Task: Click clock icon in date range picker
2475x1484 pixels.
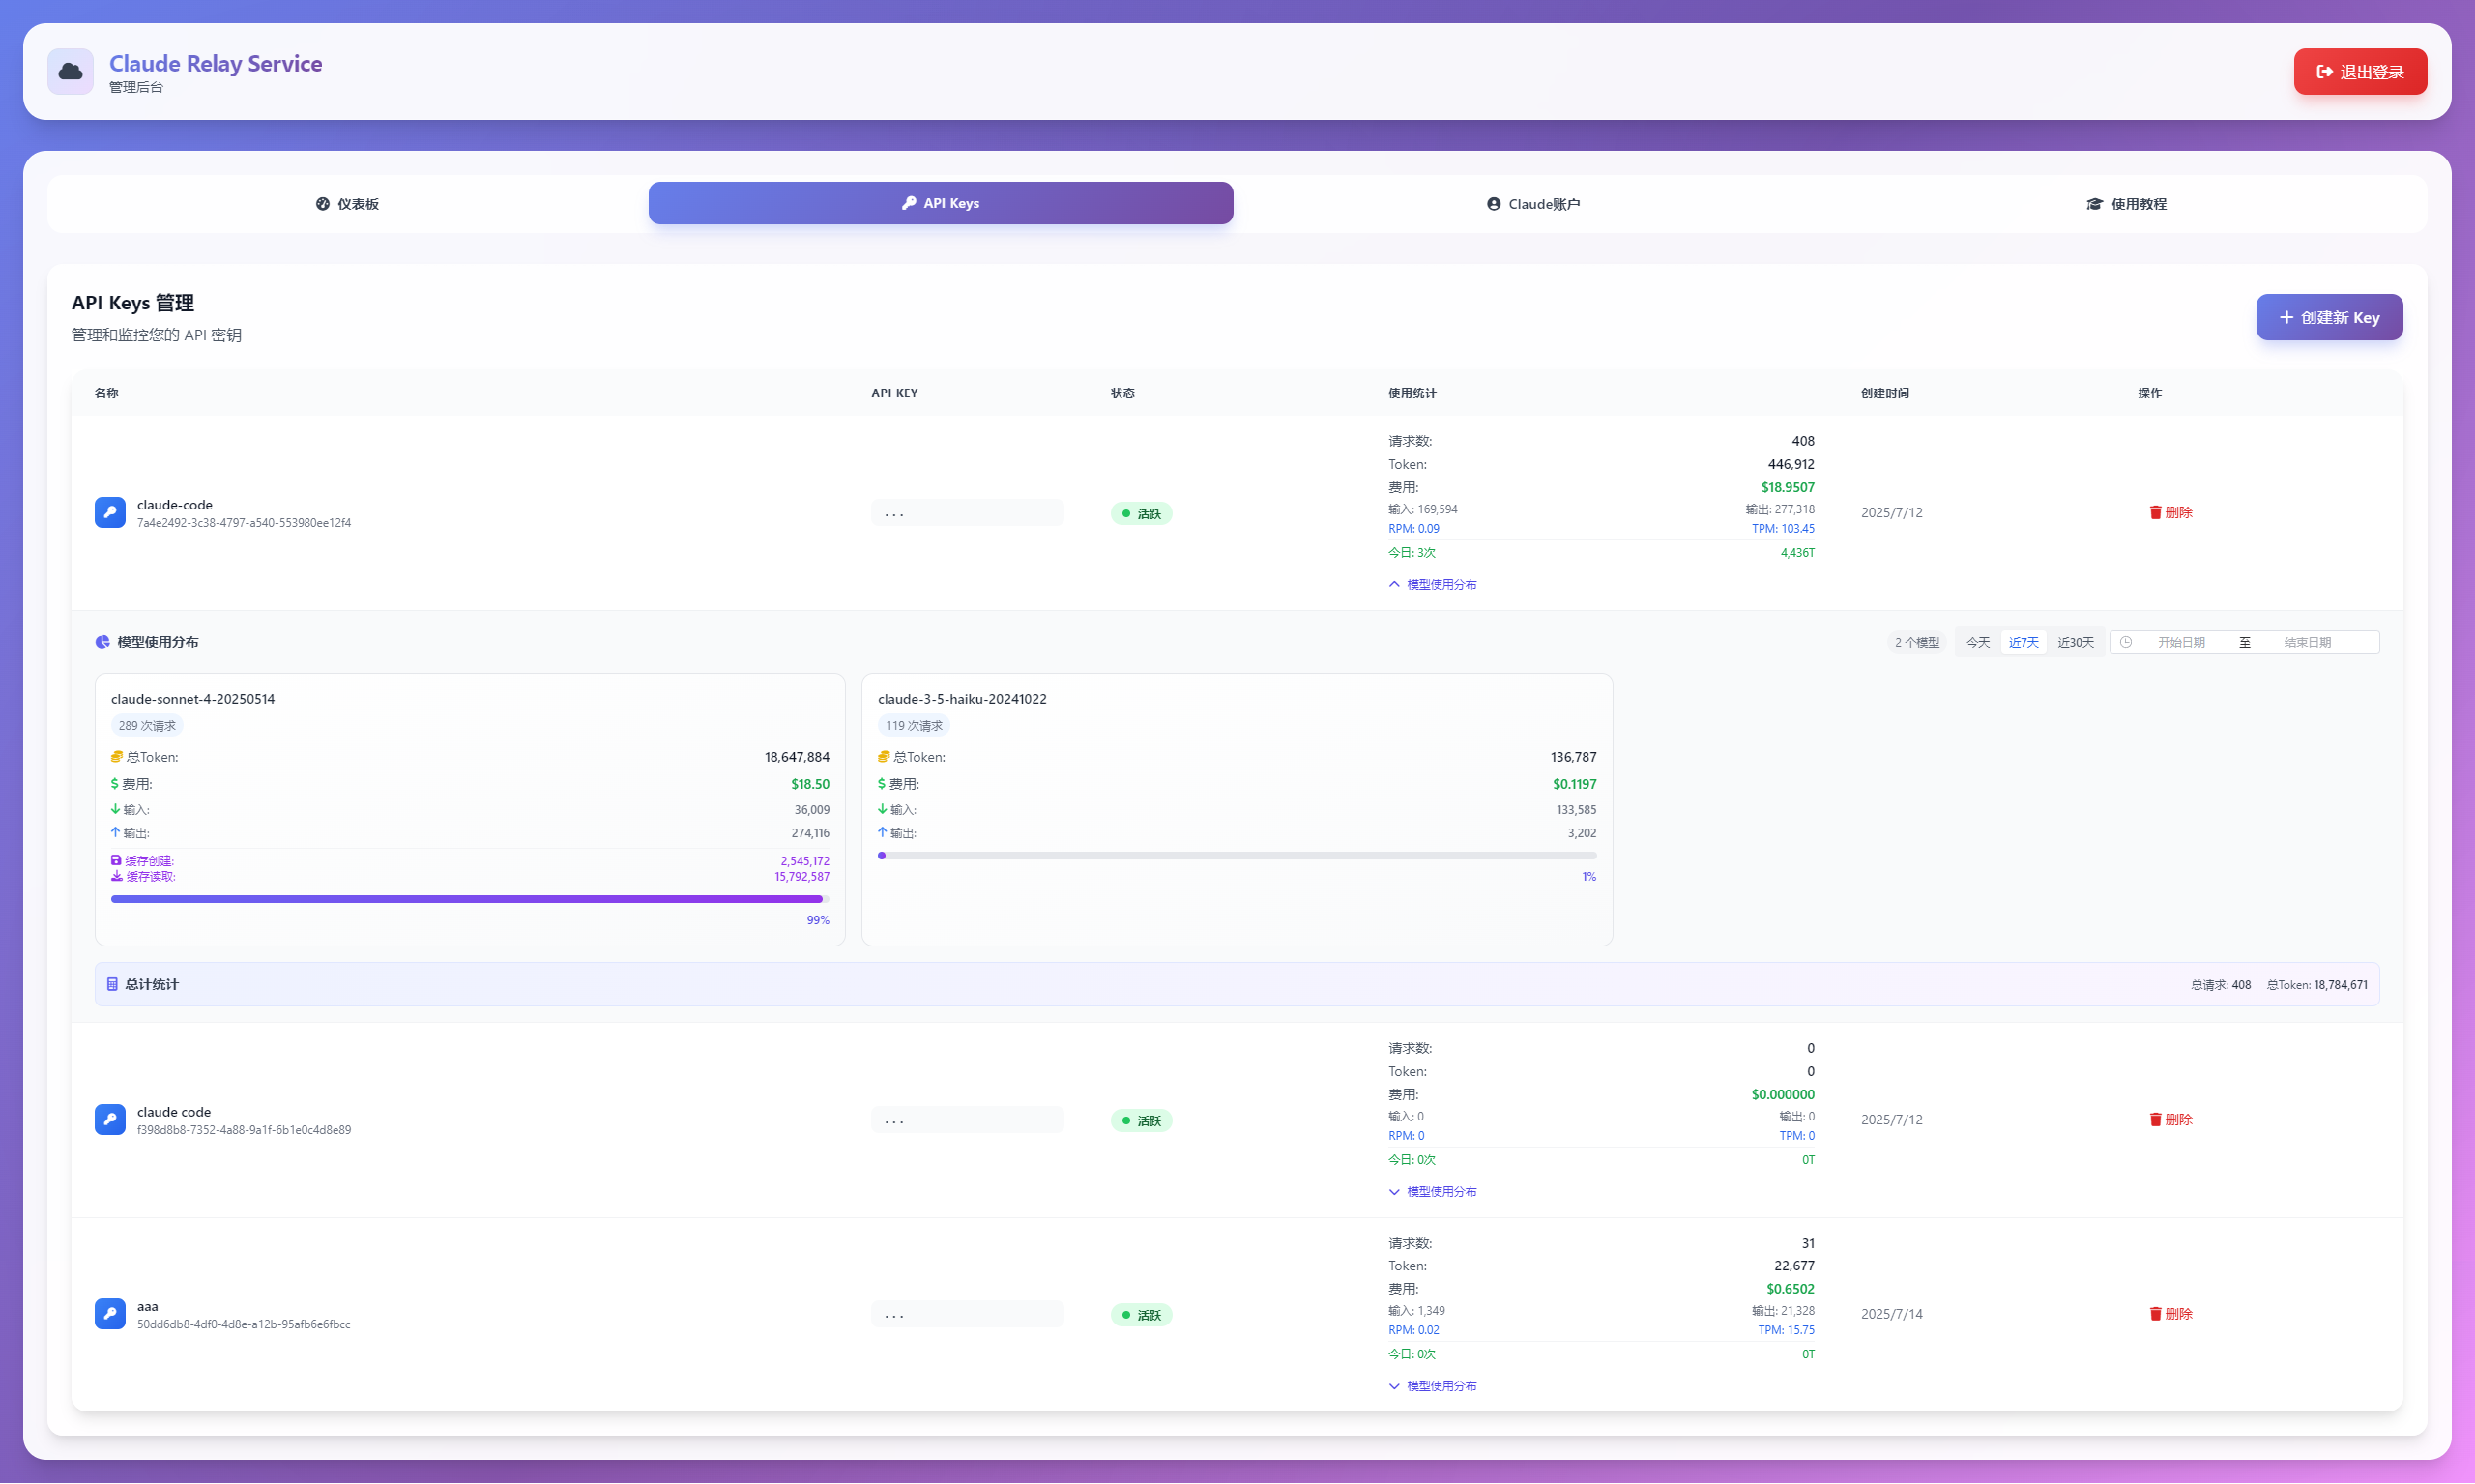Action: pos(2126,642)
